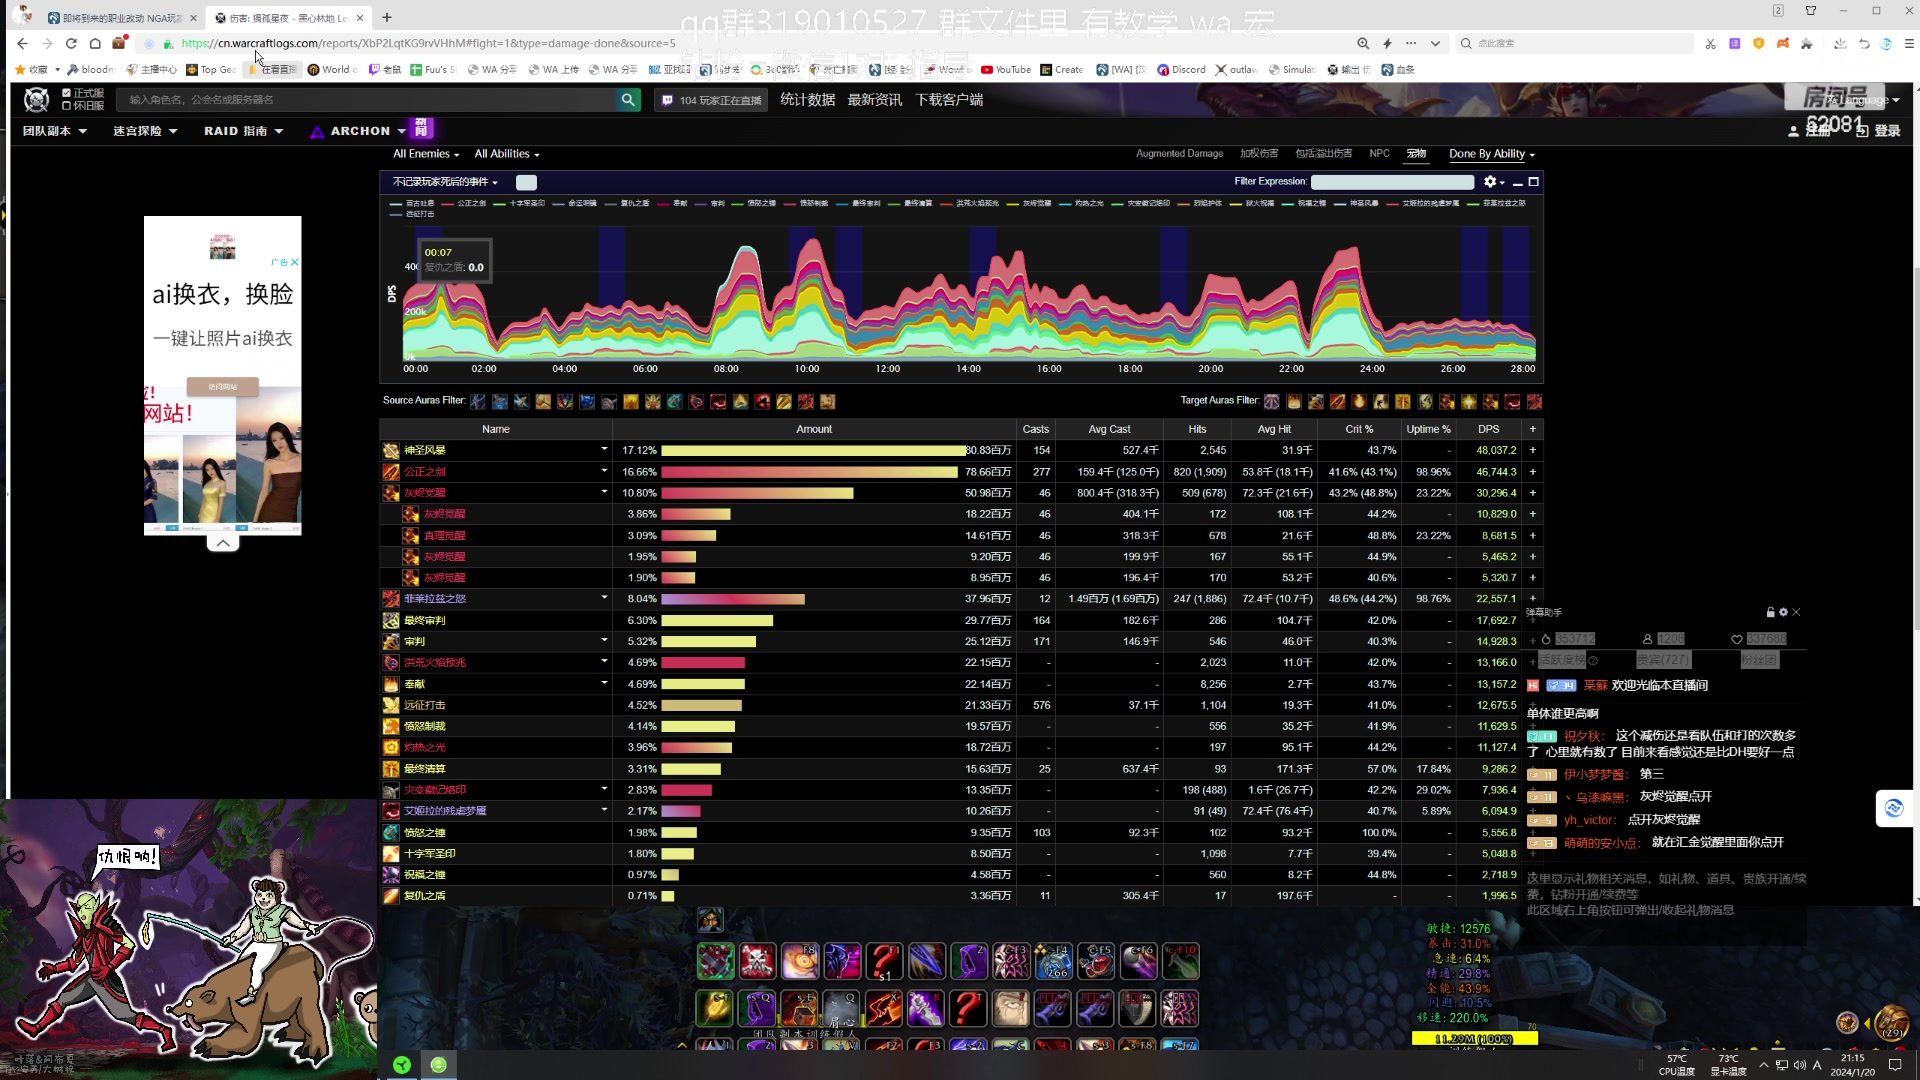
Task: Click the Filter Expression input field
Action: pyautogui.click(x=1392, y=182)
